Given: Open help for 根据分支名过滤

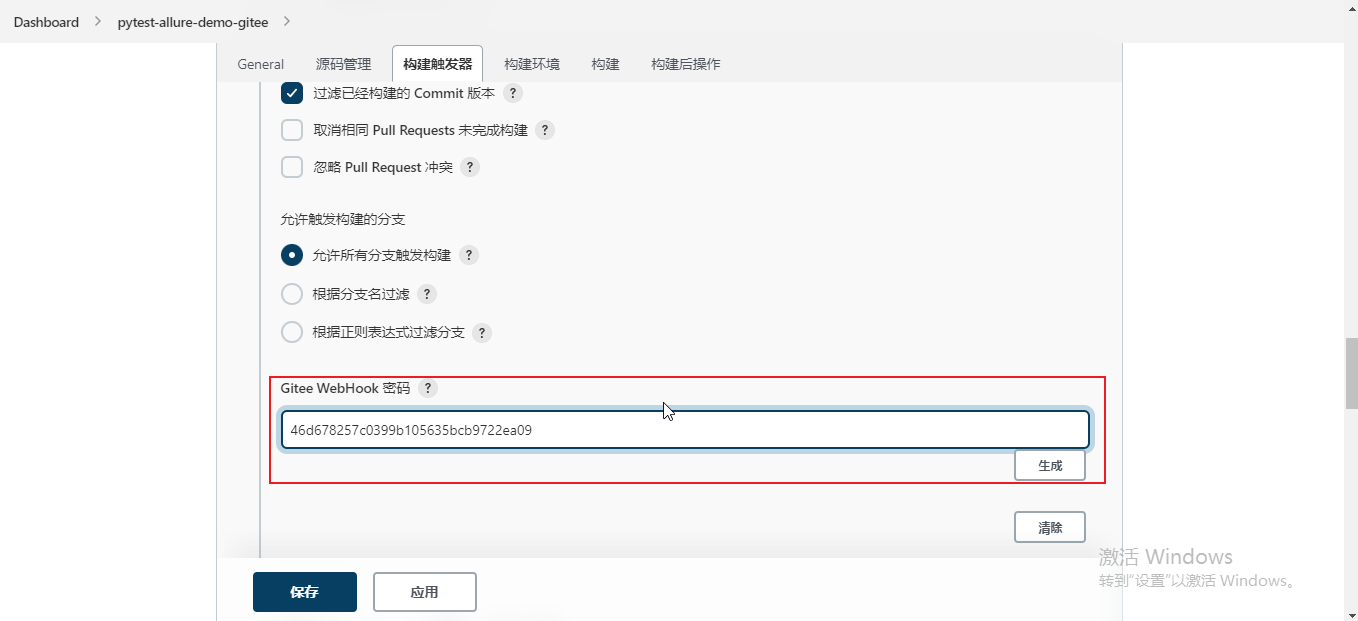Looking at the screenshot, I should [427, 294].
